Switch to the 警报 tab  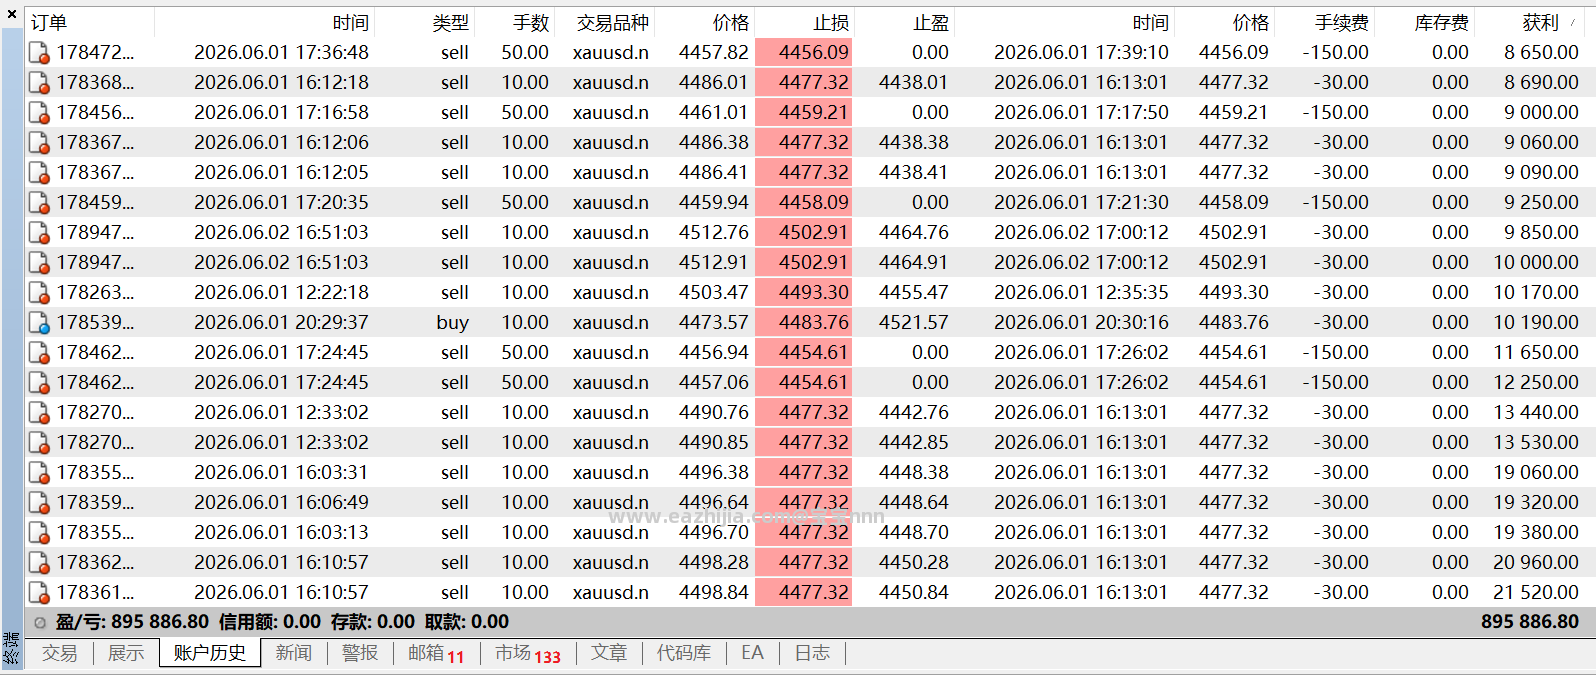pyautogui.click(x=360, y=653)
